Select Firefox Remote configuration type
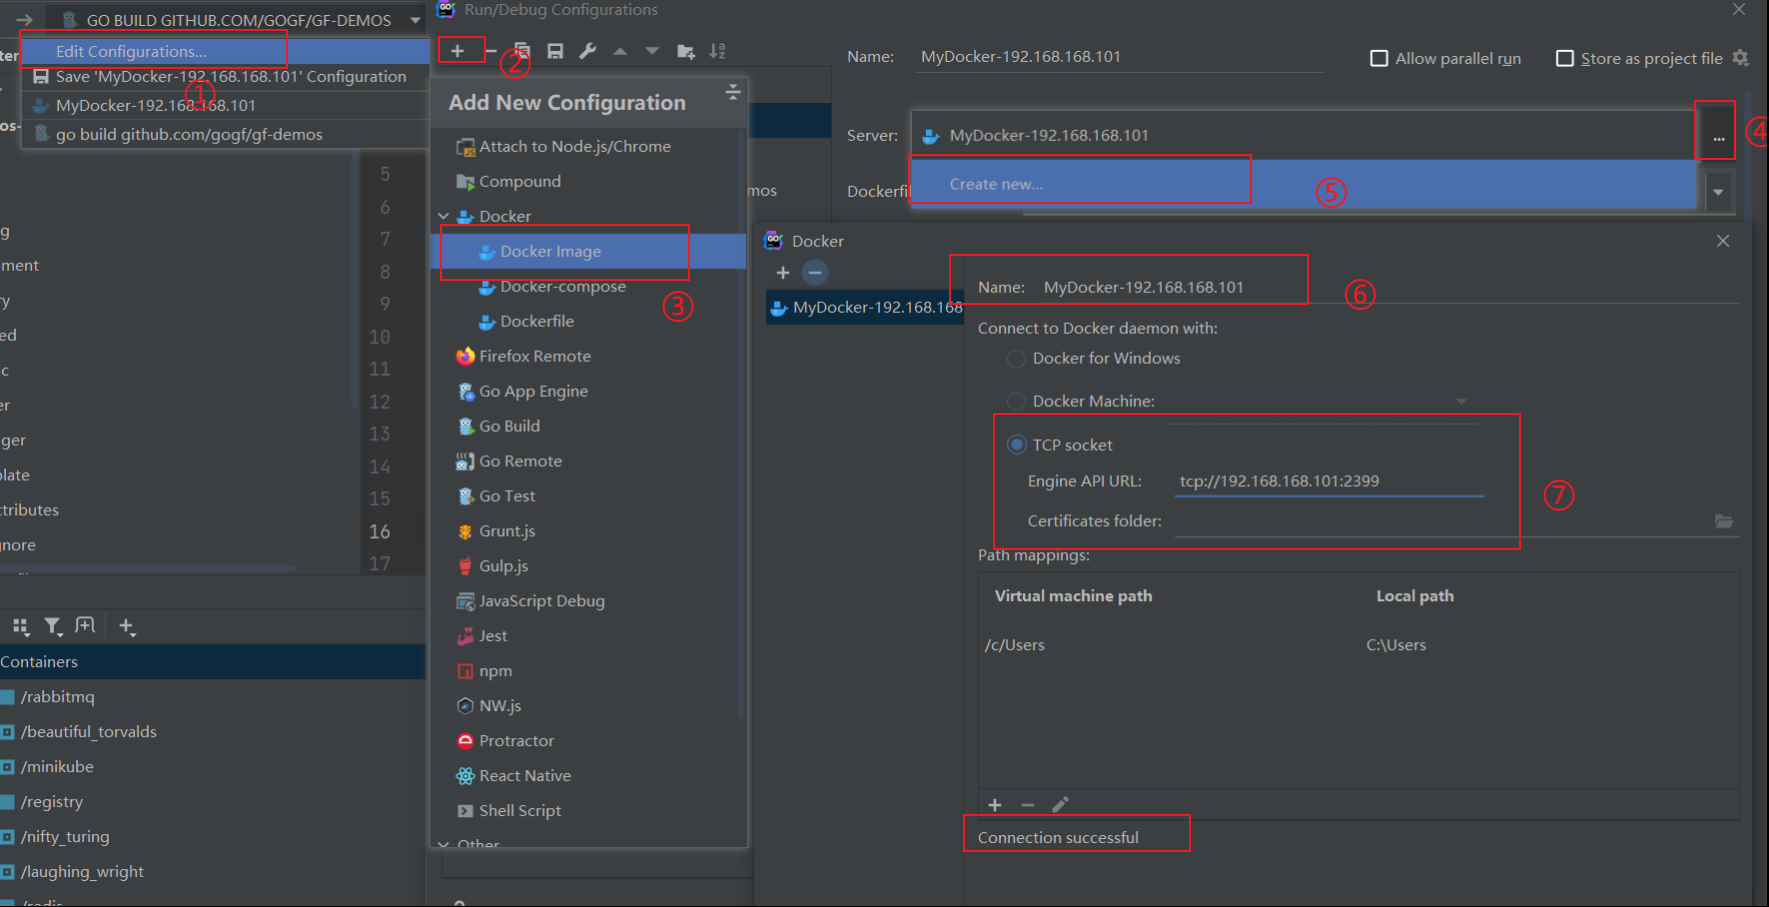Screen dimensions: 1769x907 (x=589, y=356)
